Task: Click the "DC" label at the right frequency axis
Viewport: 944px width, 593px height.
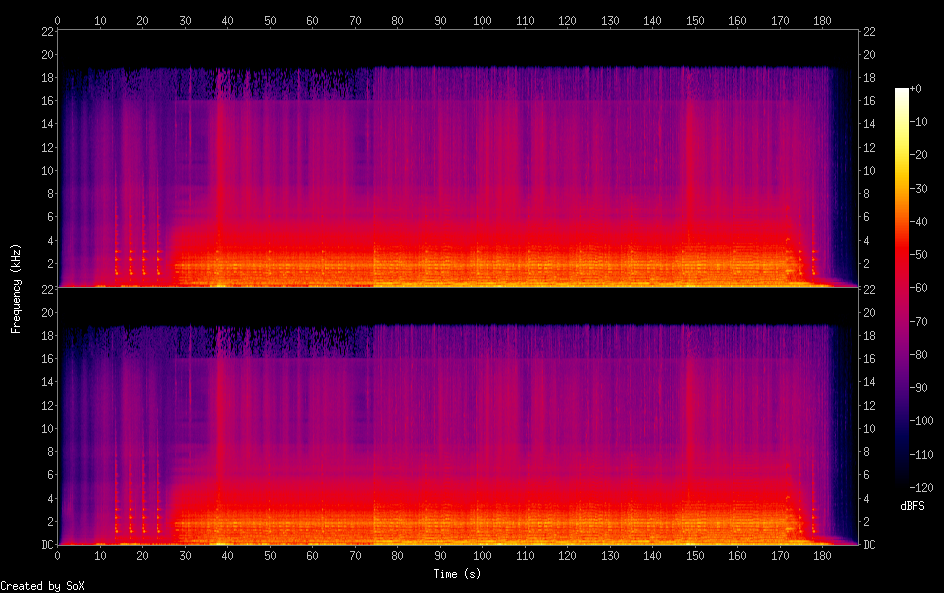Action: click(x=869, y=545)
